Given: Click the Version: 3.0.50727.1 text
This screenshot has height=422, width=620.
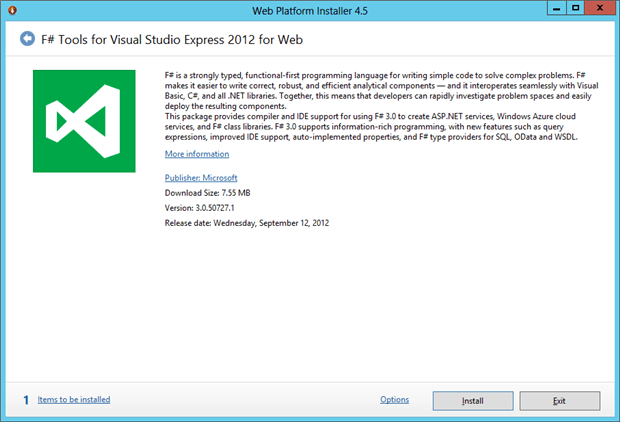Looking at the screenshot, I should [x=199, y=208].
